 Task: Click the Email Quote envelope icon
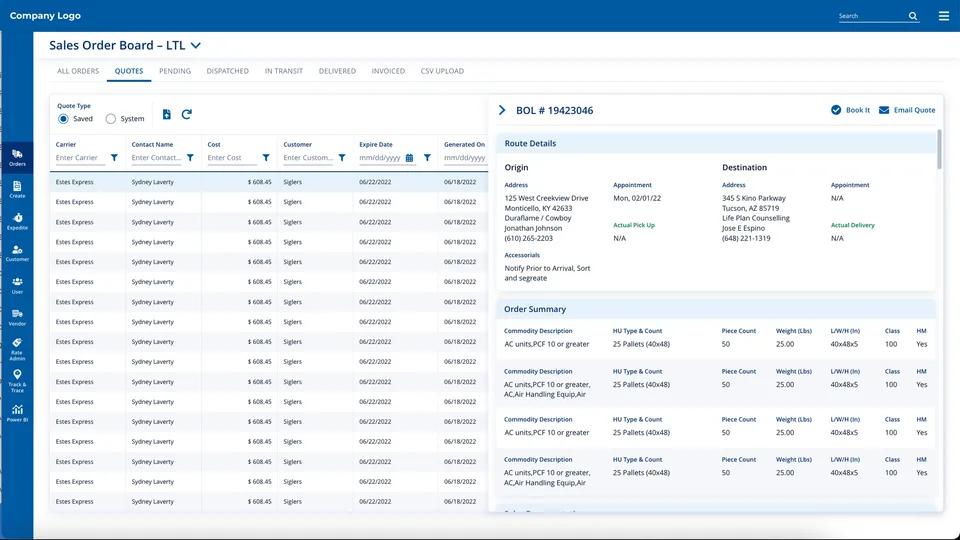[884, 110]
